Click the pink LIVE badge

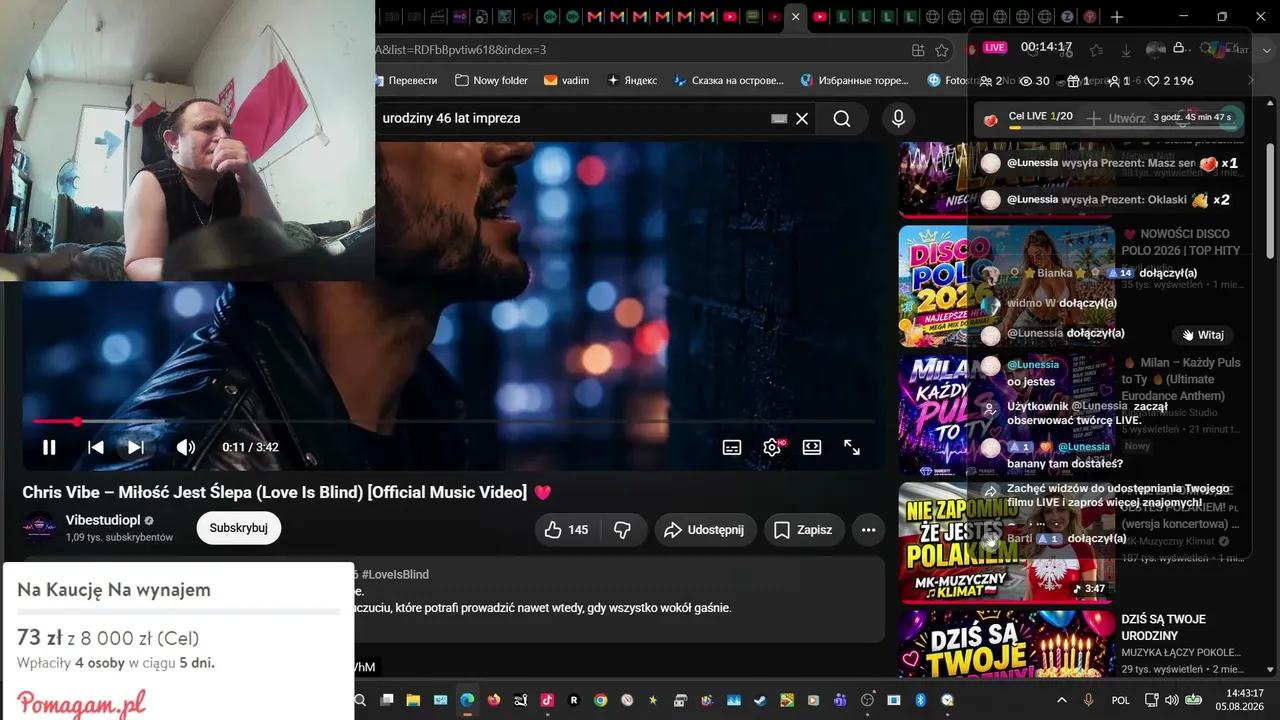(x=994, y=47)
